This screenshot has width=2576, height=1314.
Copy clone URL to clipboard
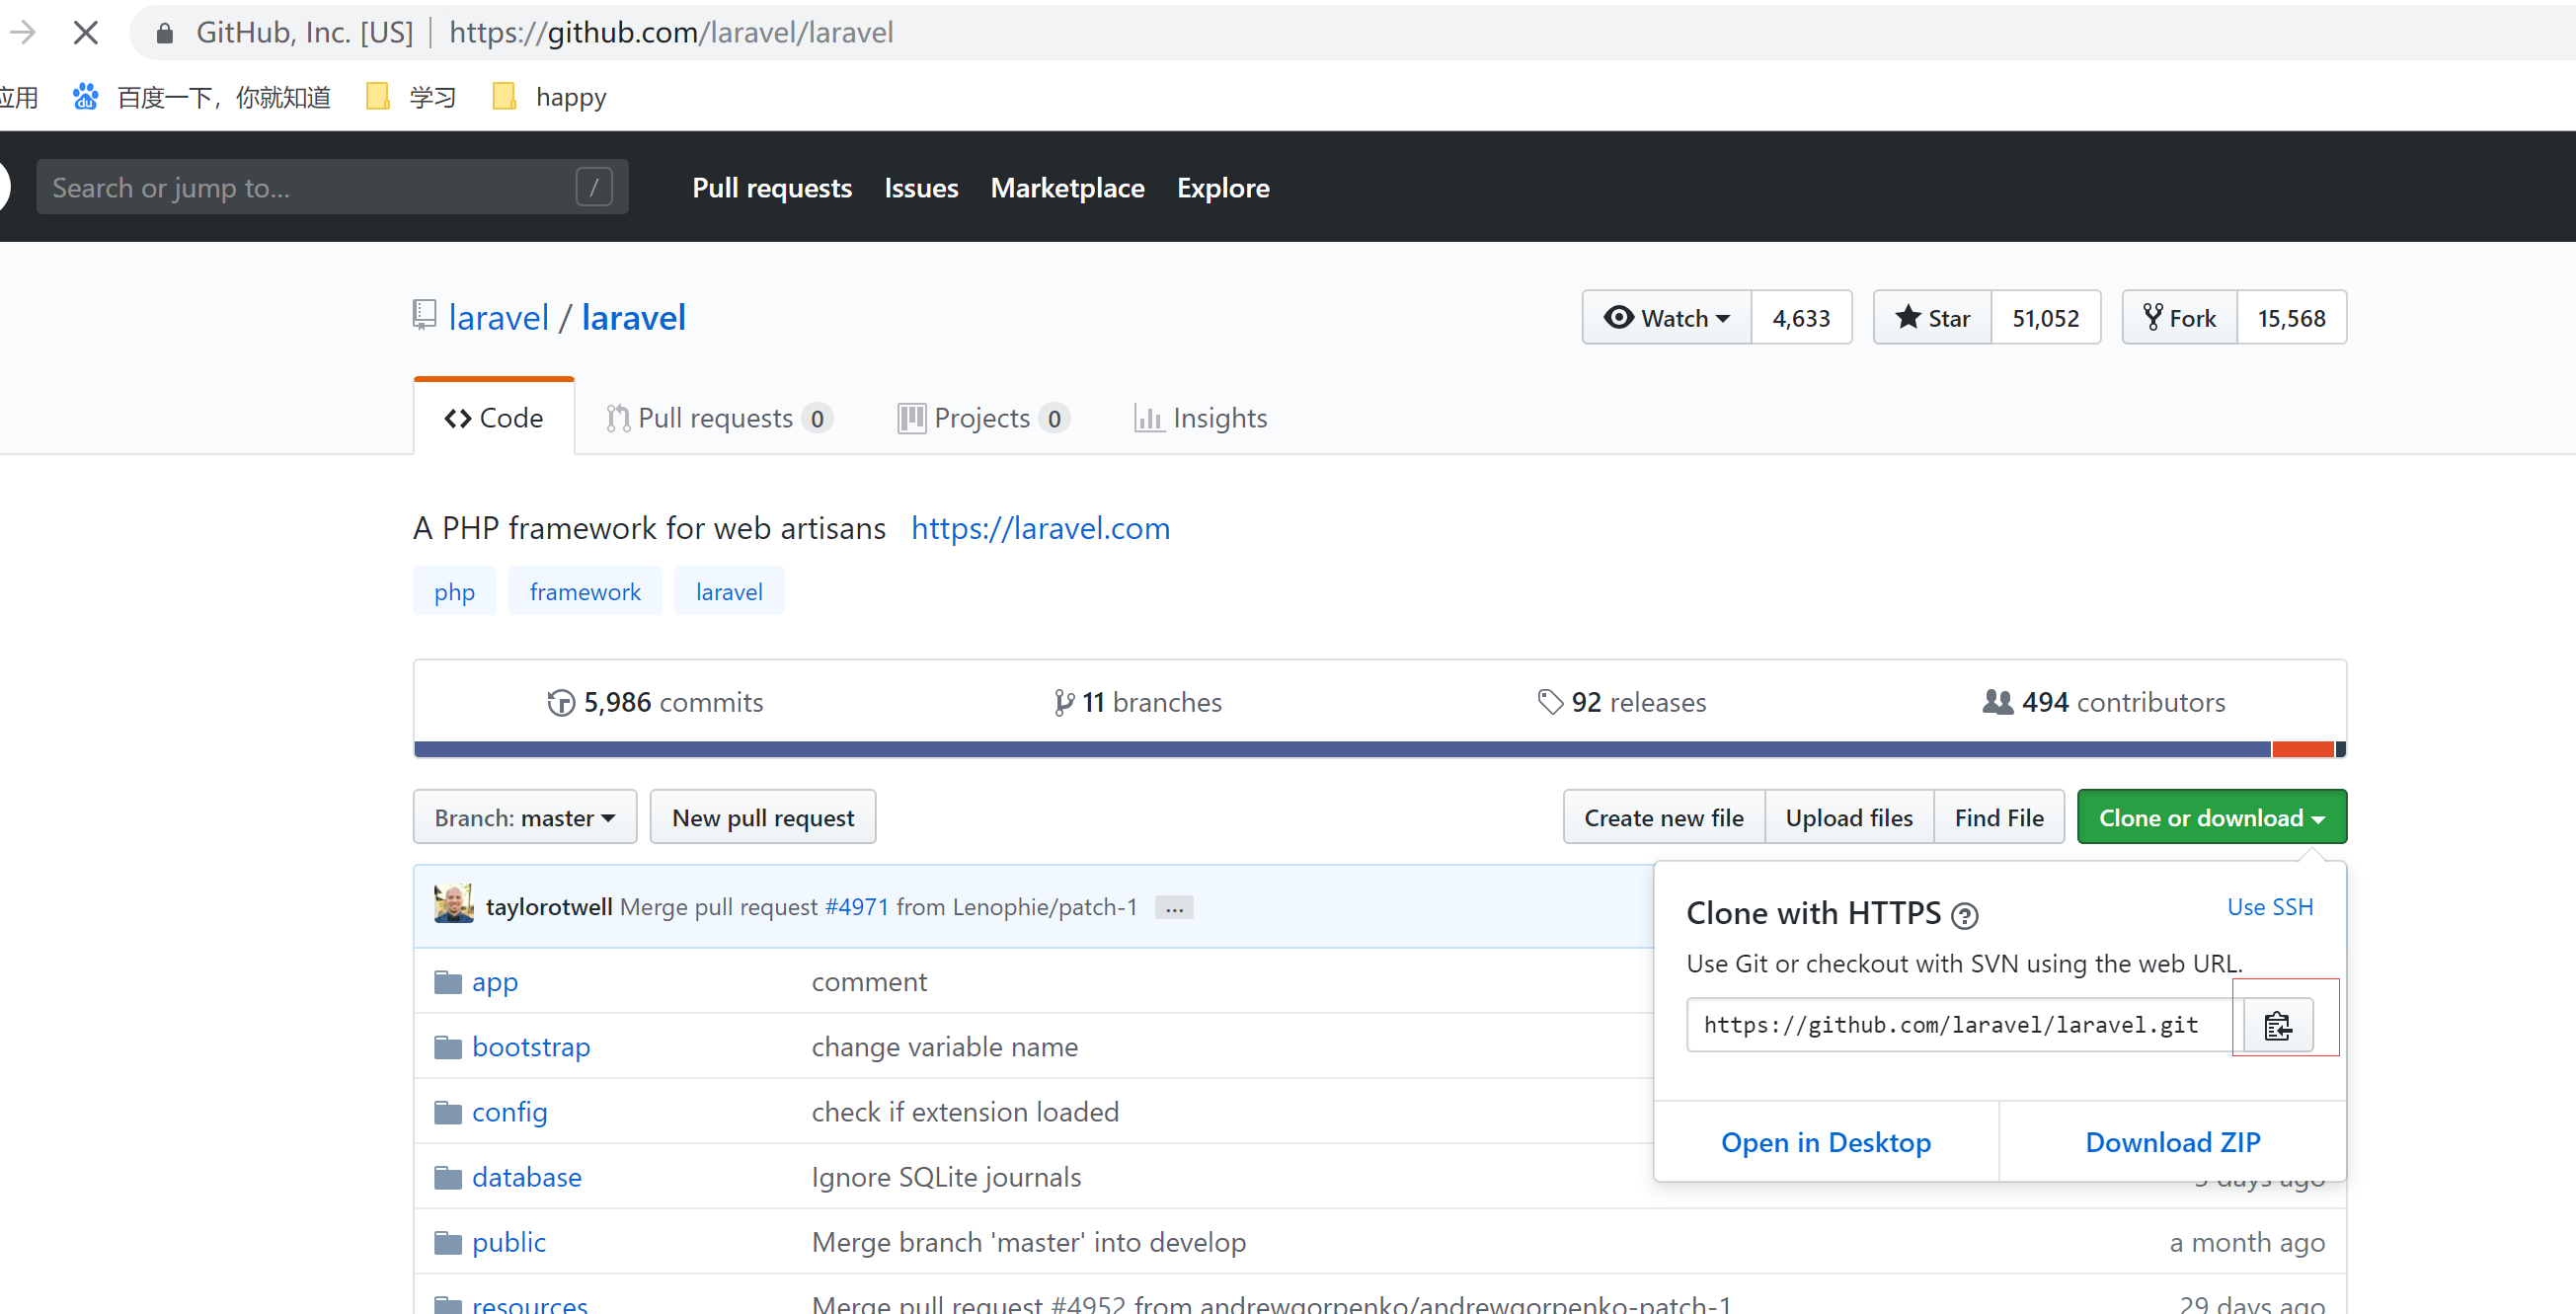tap(2278, 1025)
